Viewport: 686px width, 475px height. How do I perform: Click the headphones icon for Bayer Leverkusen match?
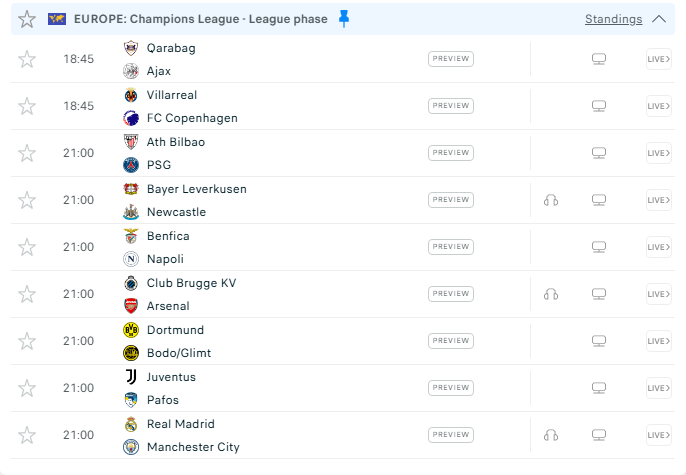550,200
